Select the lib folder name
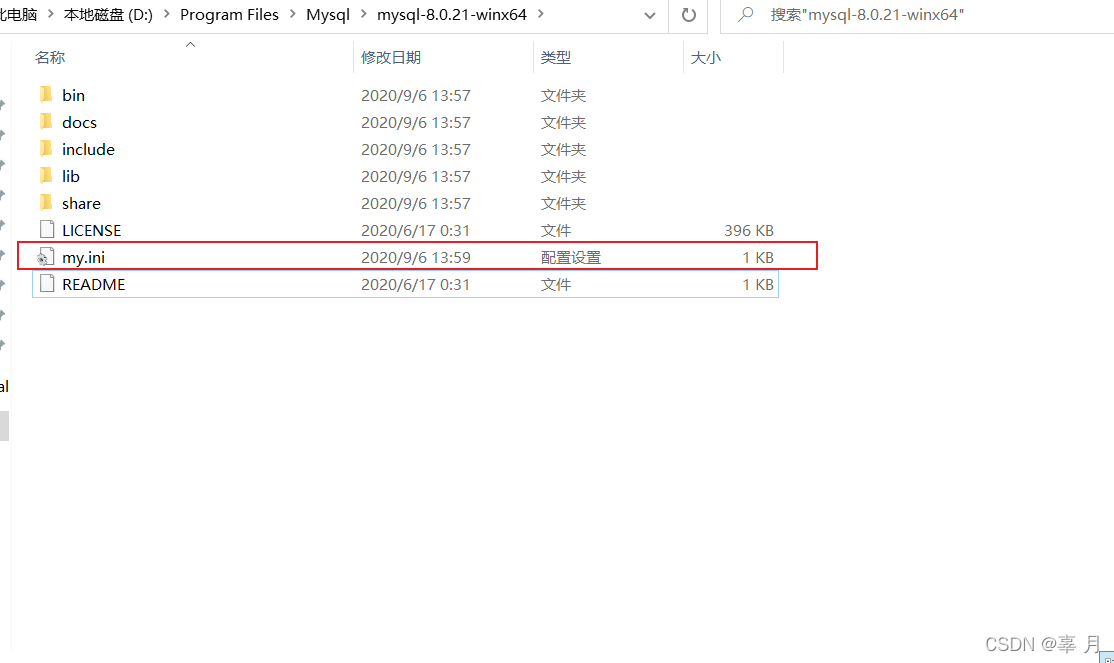 point(70,176)
